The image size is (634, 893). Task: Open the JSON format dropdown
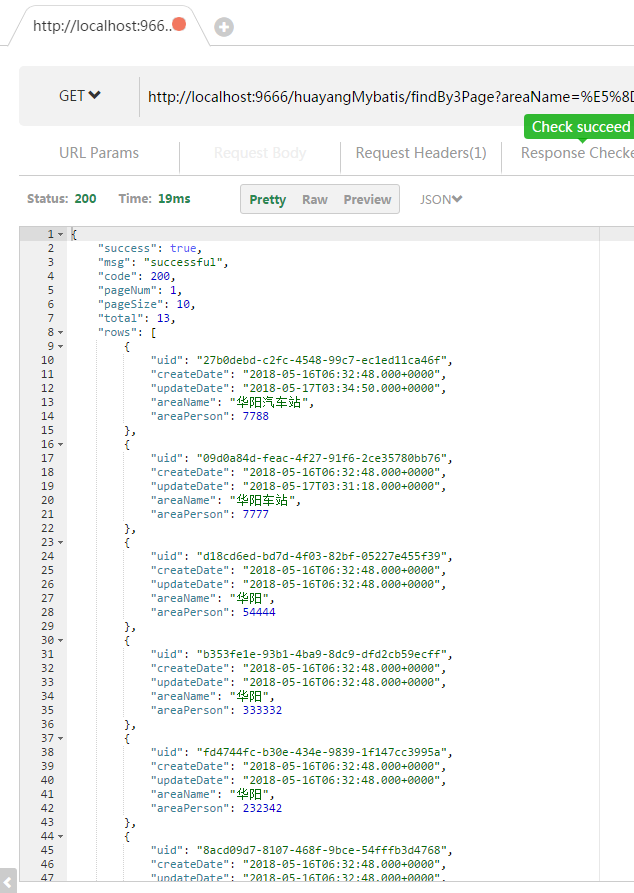[x=441, y=200]
